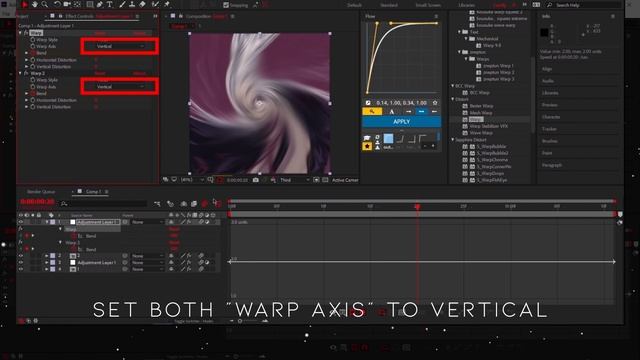
Task: Click the light blue preset swatch in Flow
Action: (388, 139)
